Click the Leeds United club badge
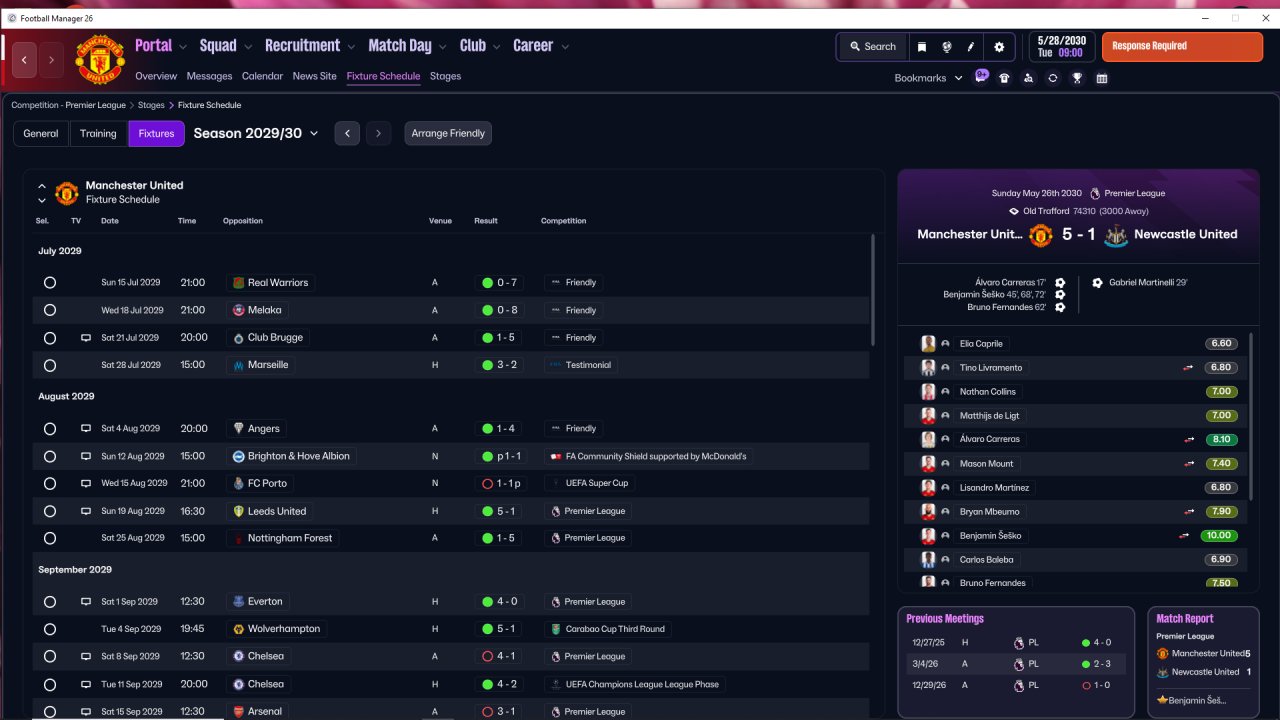Screen dimensions: 1280x720 [x=238, y=511]
